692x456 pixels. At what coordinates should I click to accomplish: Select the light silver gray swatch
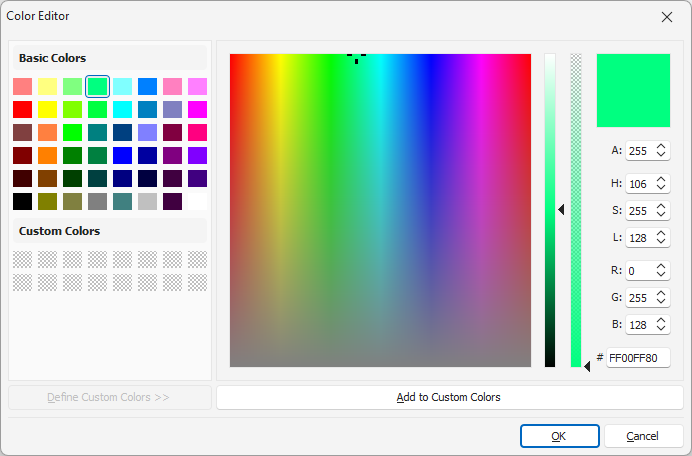point(147,201)
